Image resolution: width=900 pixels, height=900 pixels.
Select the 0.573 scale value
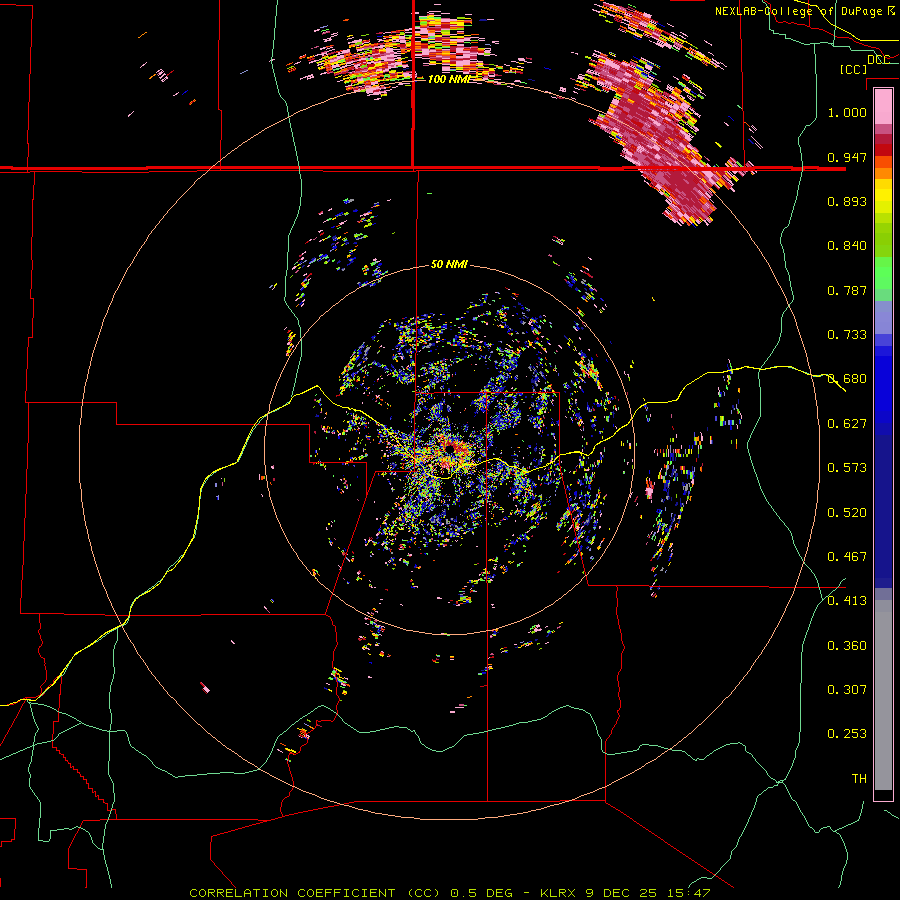tap(847, 468)
